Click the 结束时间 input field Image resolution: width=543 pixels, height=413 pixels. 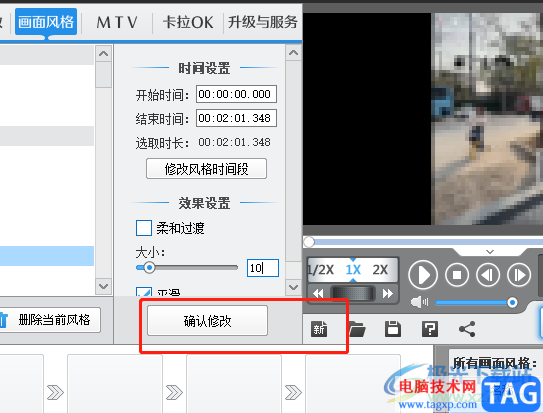pyautogui.click(x=236, y=118)
